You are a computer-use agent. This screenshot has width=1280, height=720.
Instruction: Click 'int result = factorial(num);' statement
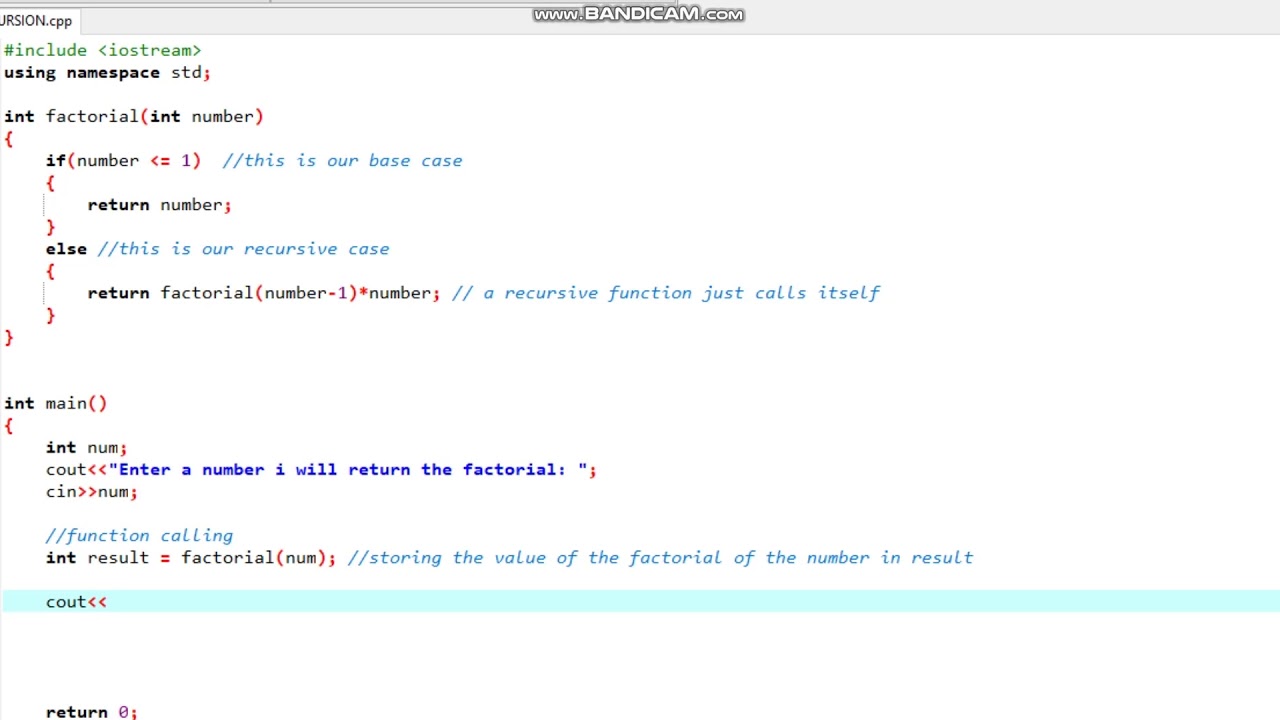click(191, 557)
